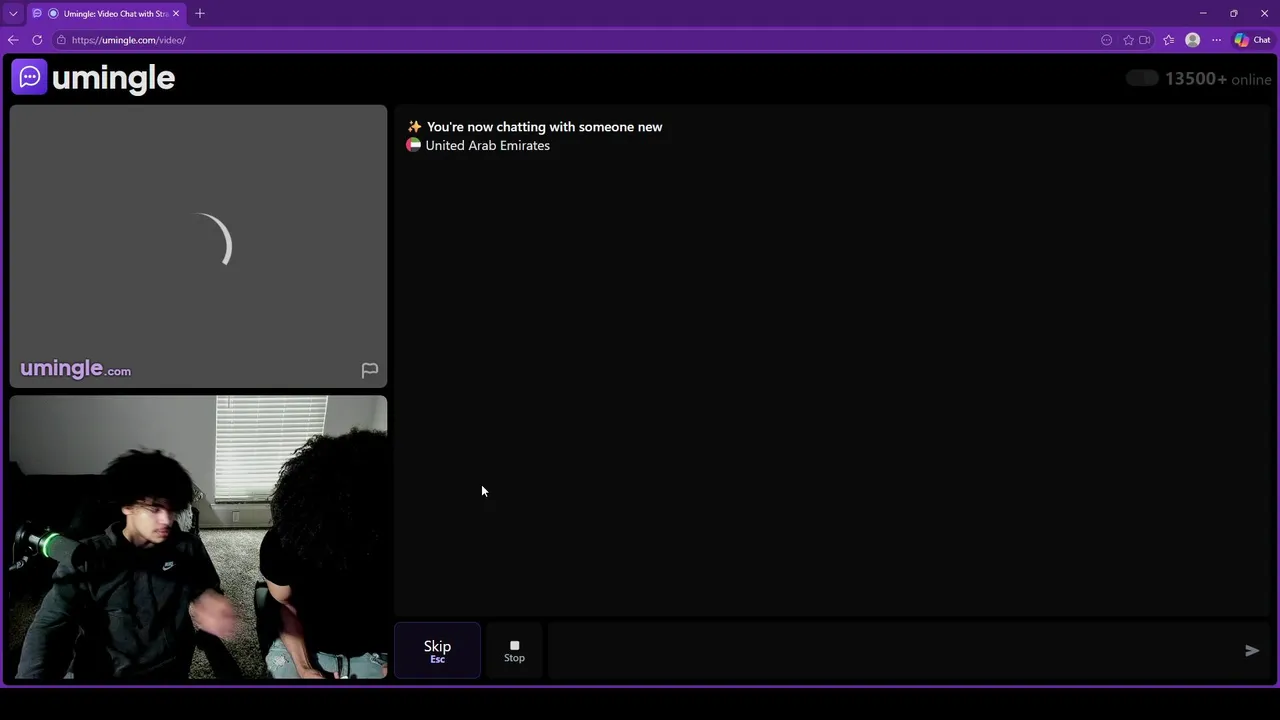
Task: Open the favorites list icon
Action: pos(1168,40)
